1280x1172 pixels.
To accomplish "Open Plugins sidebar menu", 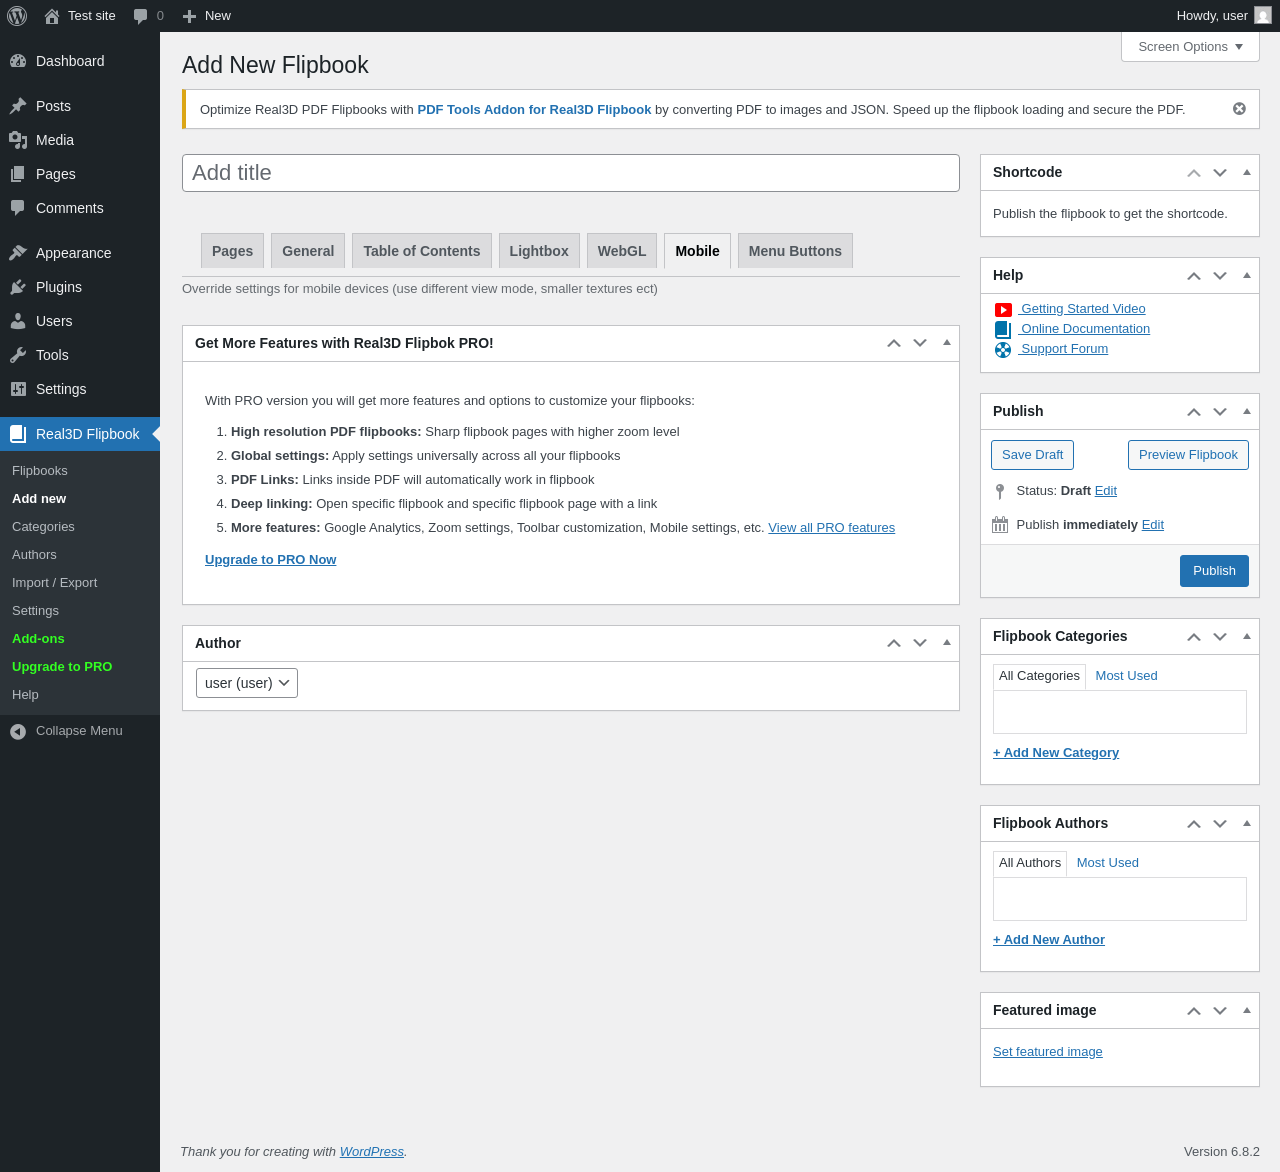I will point(80,287).
